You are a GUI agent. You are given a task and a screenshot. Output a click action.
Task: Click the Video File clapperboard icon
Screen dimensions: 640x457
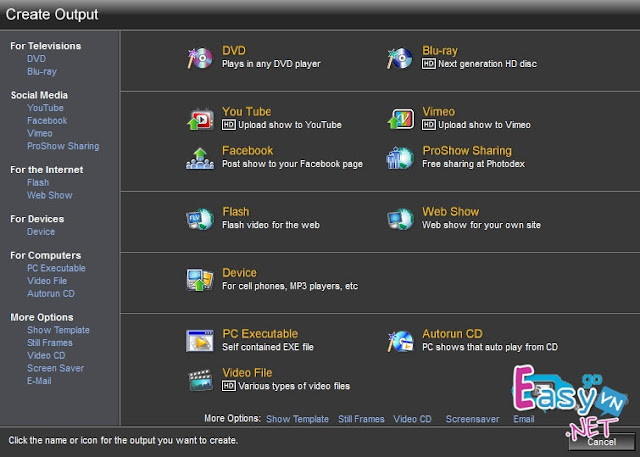pyautogui.click(x=200, y=380)
